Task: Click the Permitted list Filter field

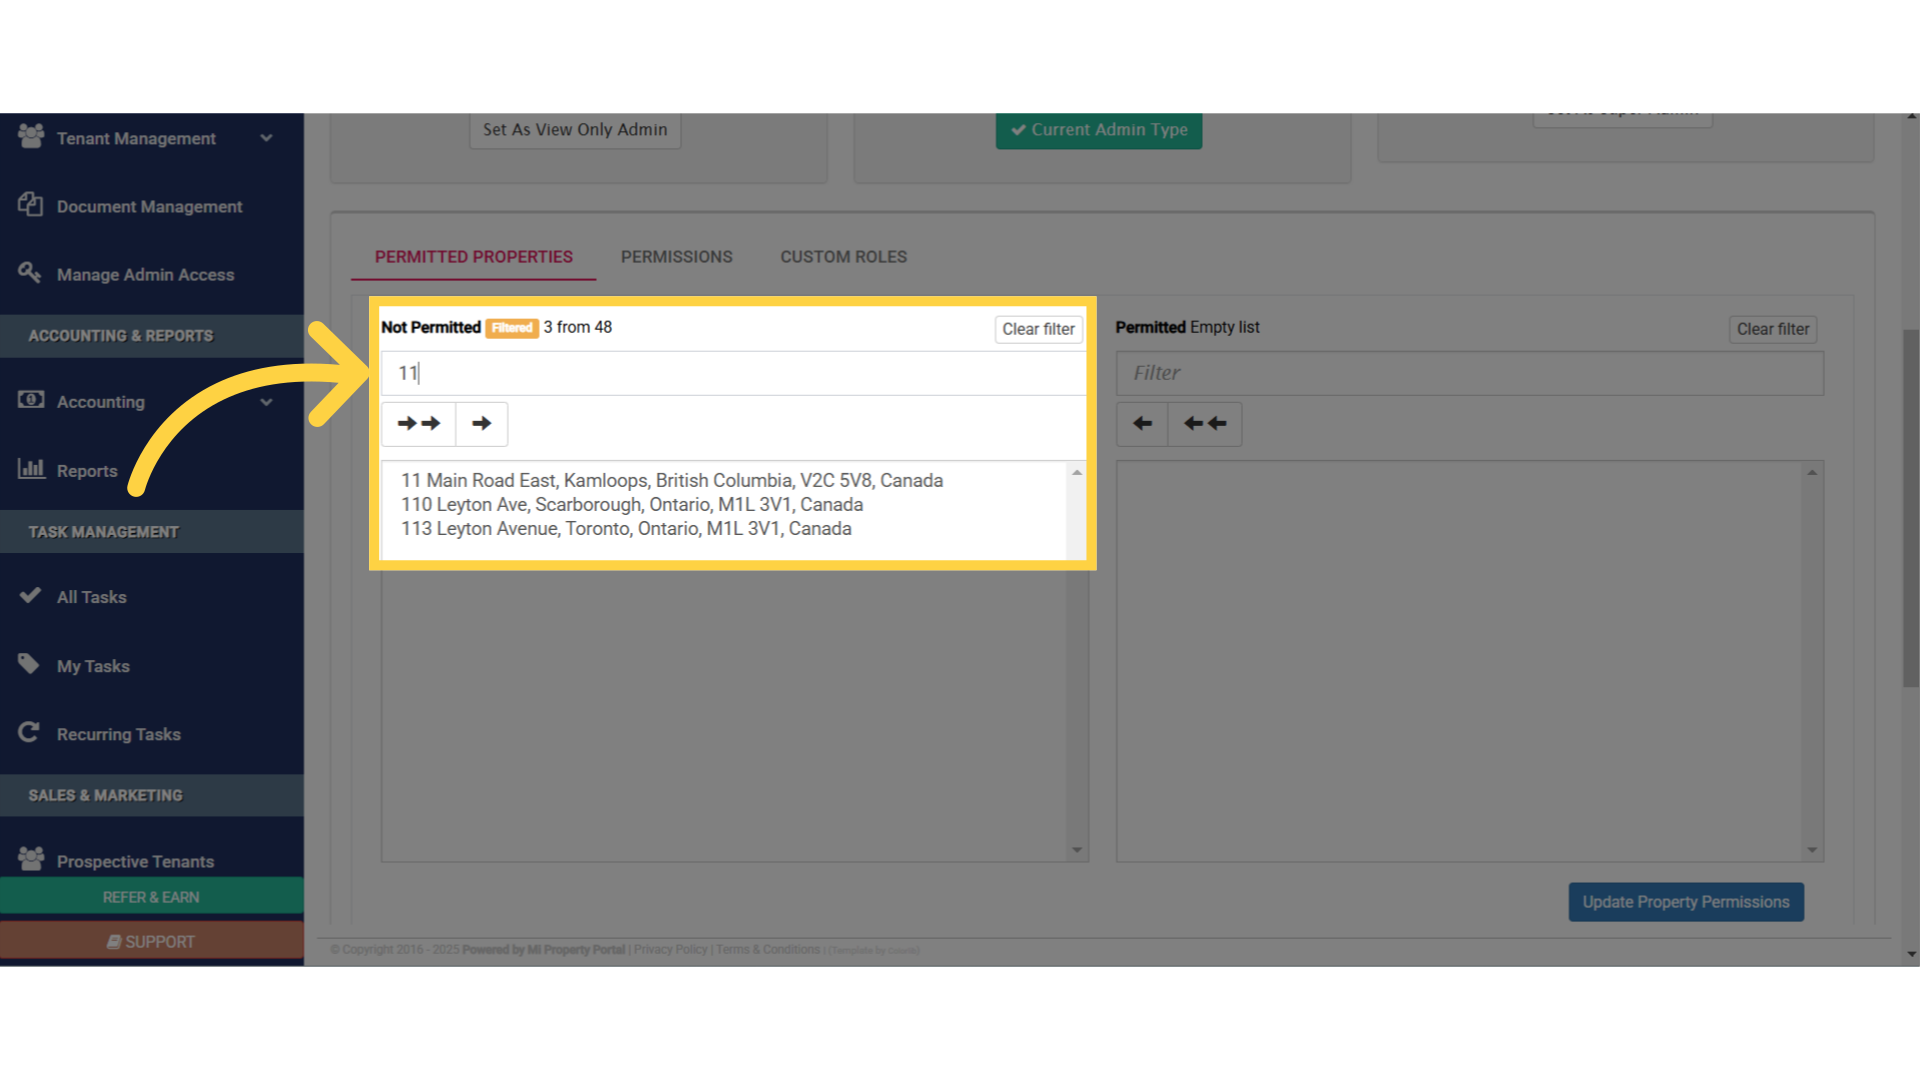Action: tap(1470, 373)
